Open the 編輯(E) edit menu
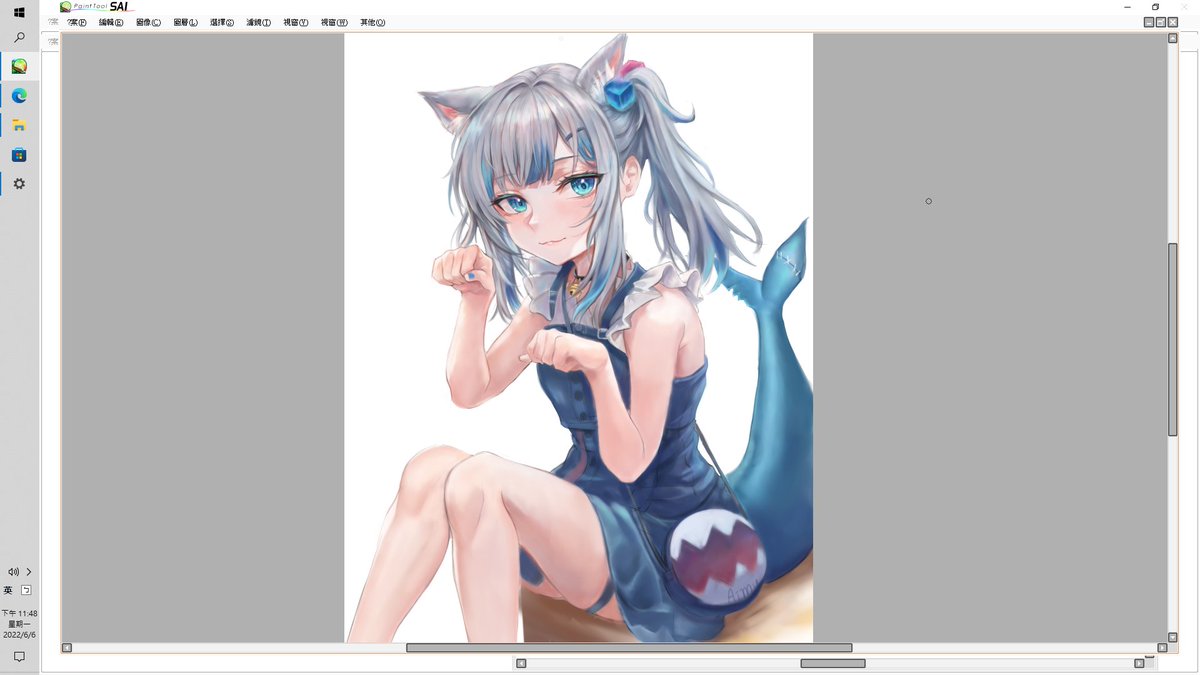 click(x=111, y=22)
